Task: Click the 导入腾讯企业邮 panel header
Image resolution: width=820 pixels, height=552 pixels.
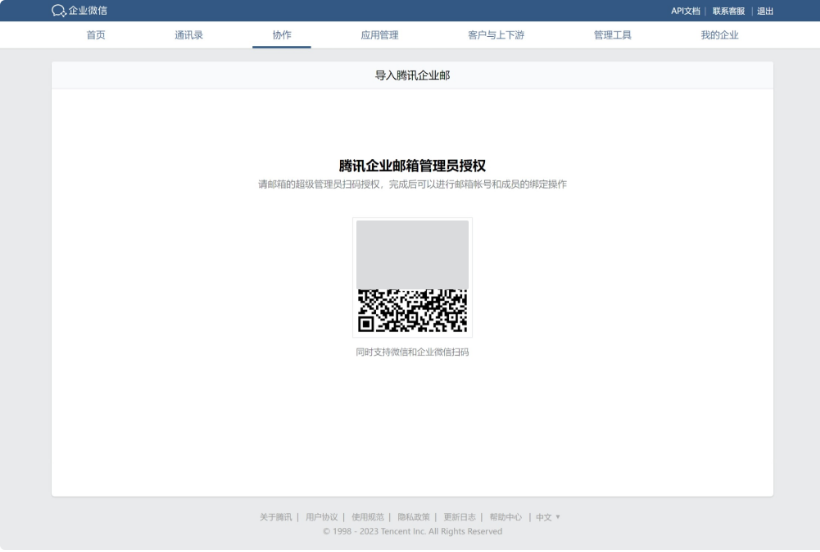Action: point(412,75)
